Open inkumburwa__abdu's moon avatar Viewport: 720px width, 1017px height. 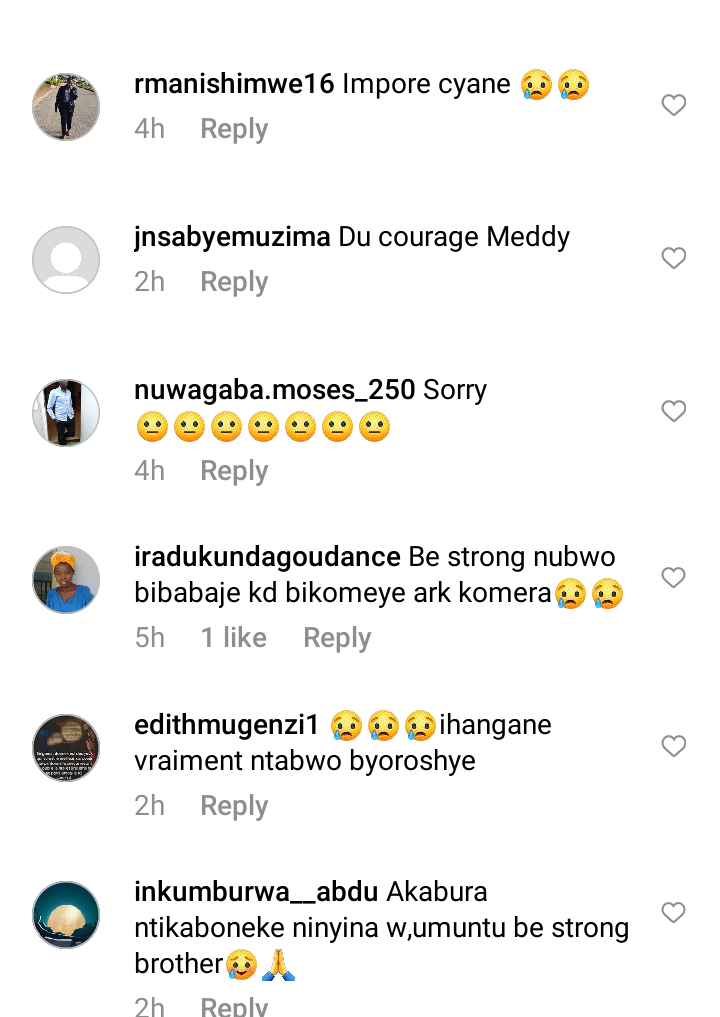pyautogui.click(x=66, y=915)
